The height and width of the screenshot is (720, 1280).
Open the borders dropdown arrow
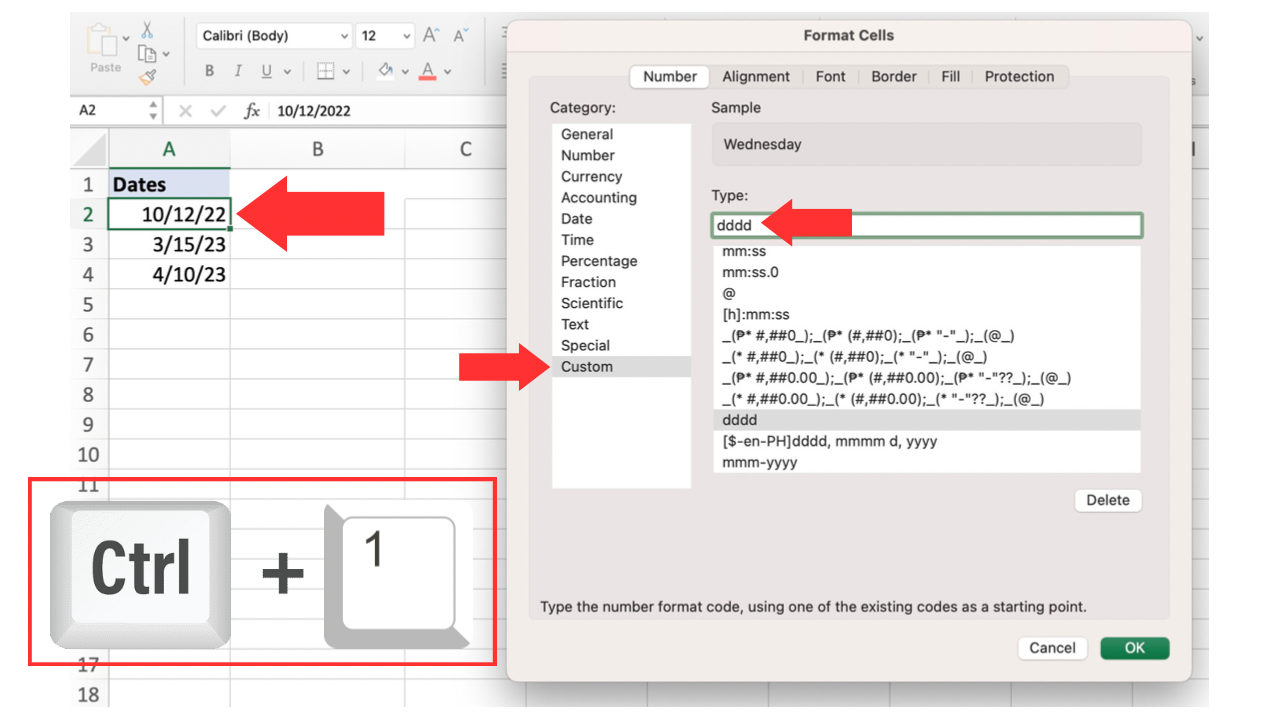pos(346,72)
